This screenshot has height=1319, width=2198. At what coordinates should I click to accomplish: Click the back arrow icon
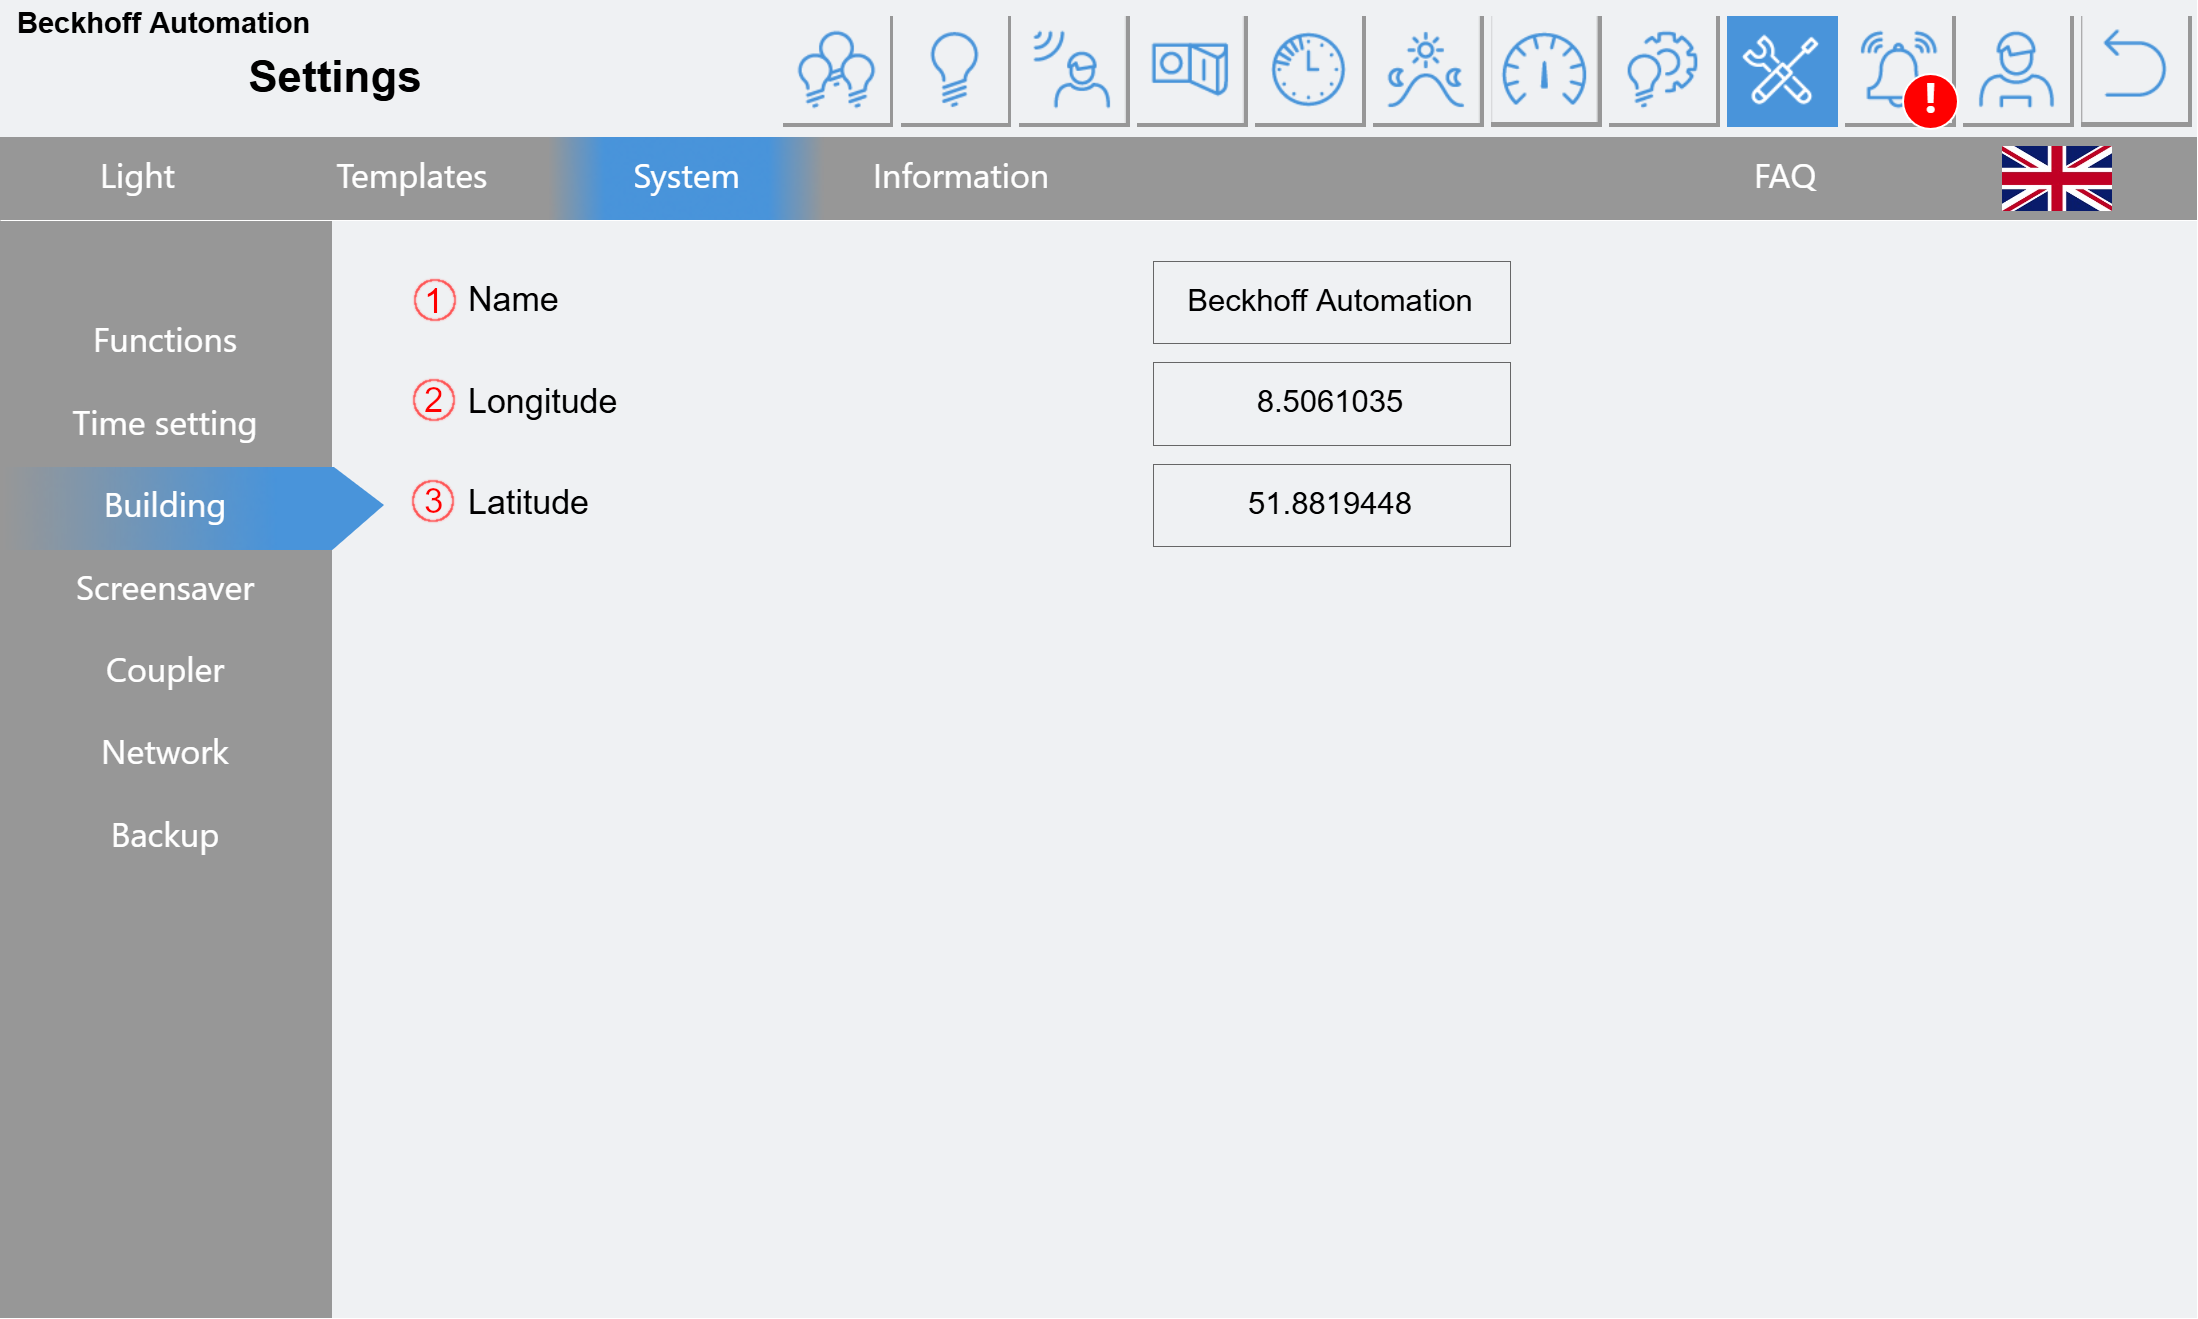[x=2135, y=71]
